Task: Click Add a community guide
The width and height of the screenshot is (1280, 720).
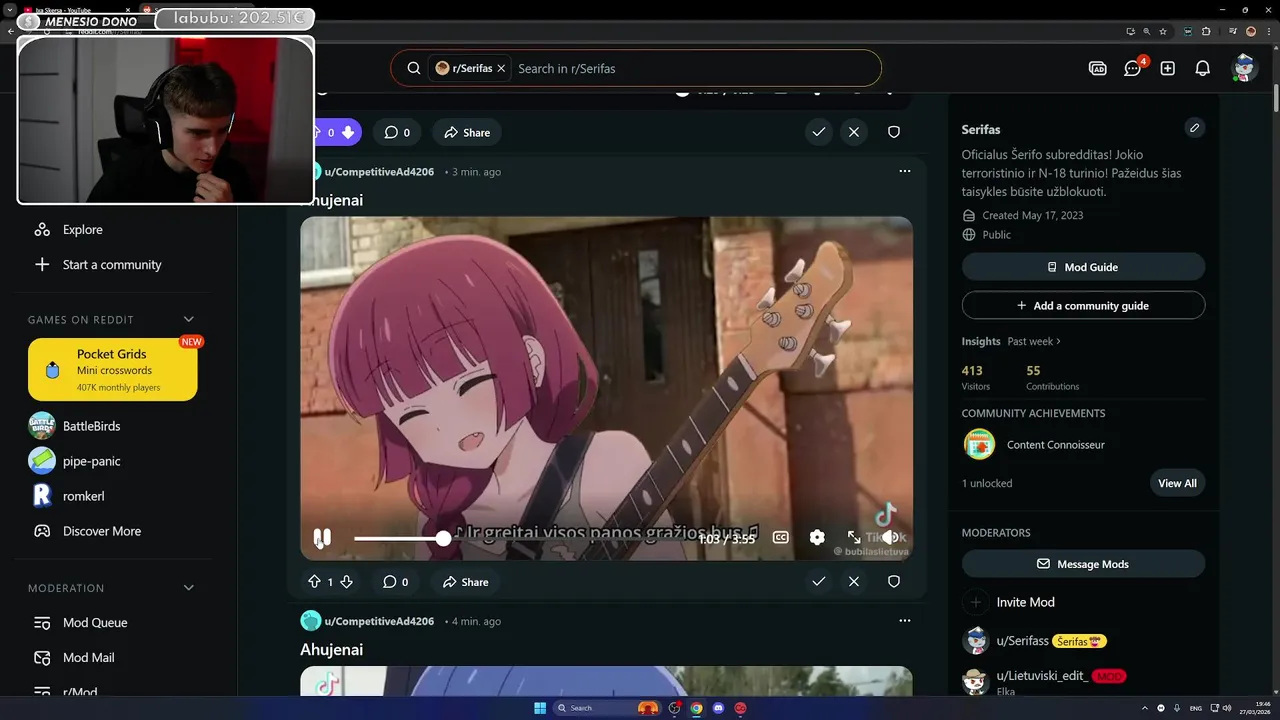Action: (x=1083, y=305)
